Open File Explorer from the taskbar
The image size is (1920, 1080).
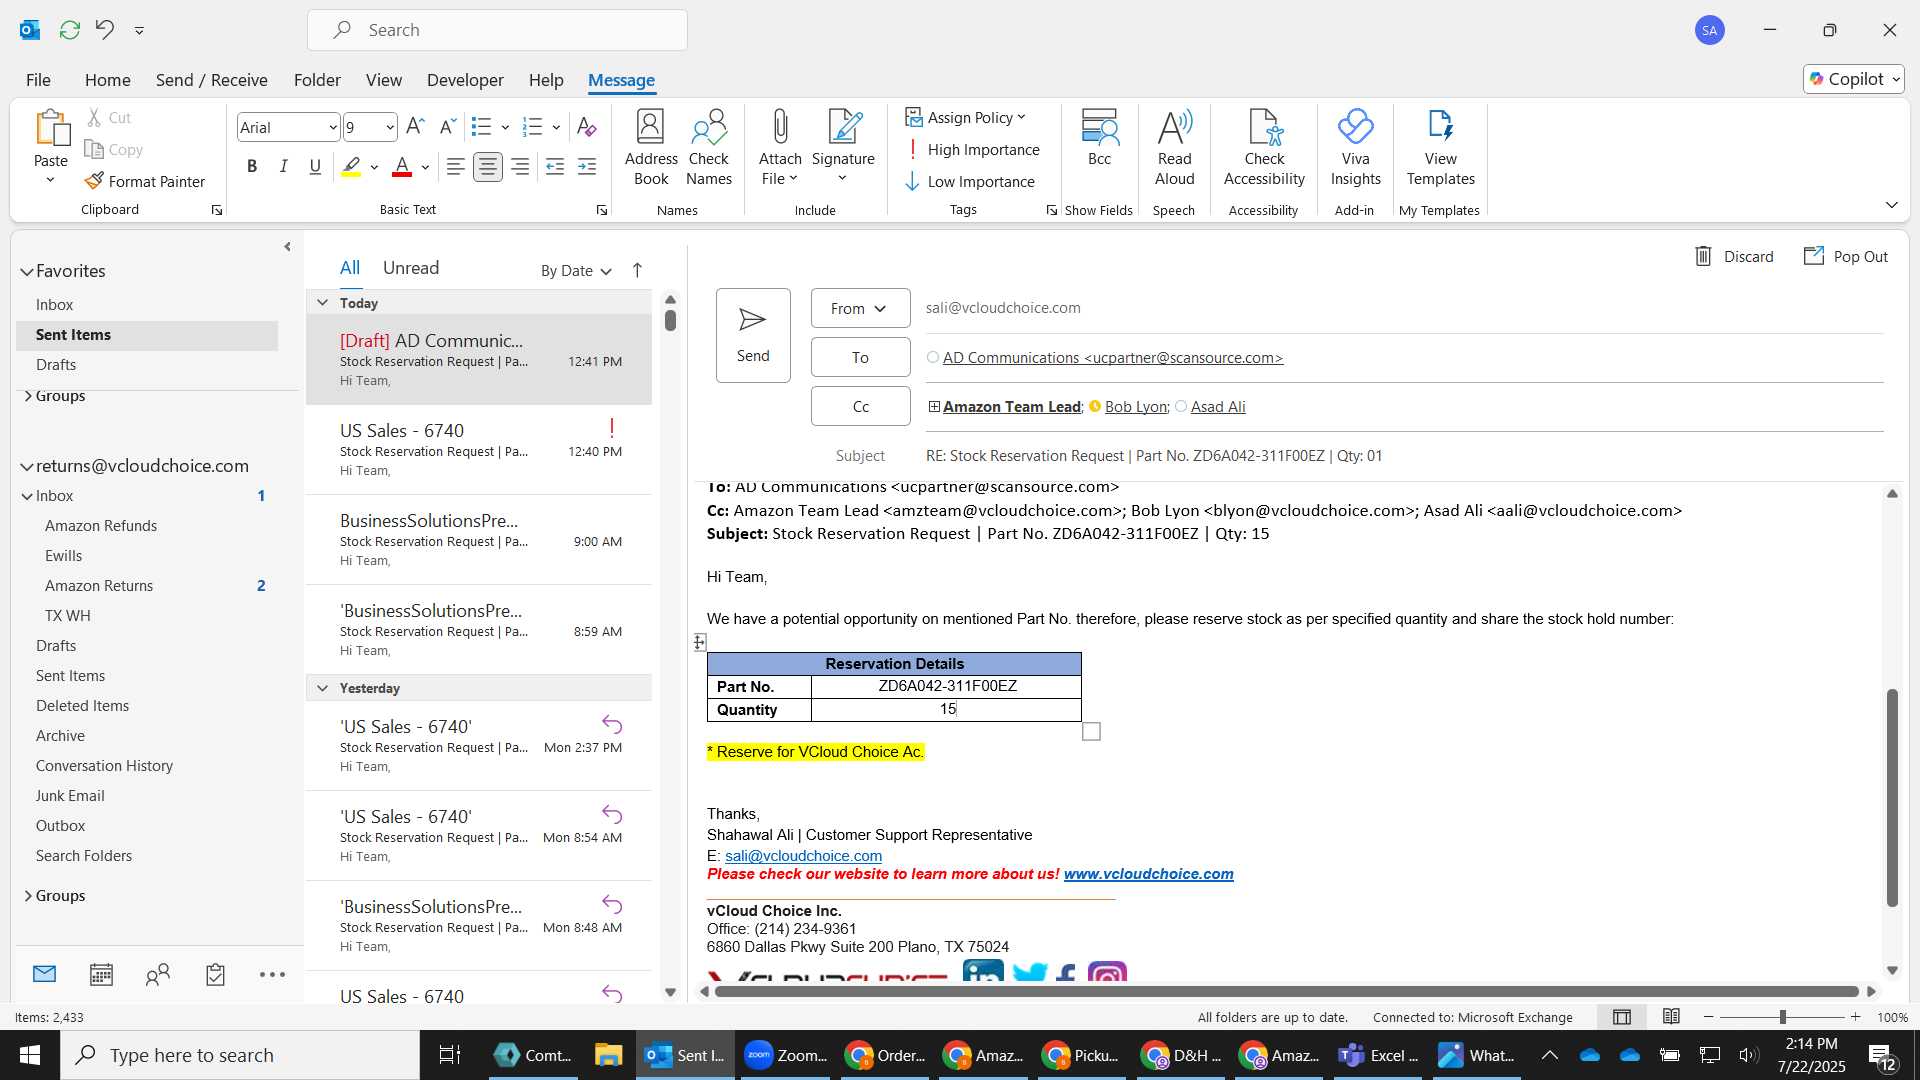tap(608, 1055)
